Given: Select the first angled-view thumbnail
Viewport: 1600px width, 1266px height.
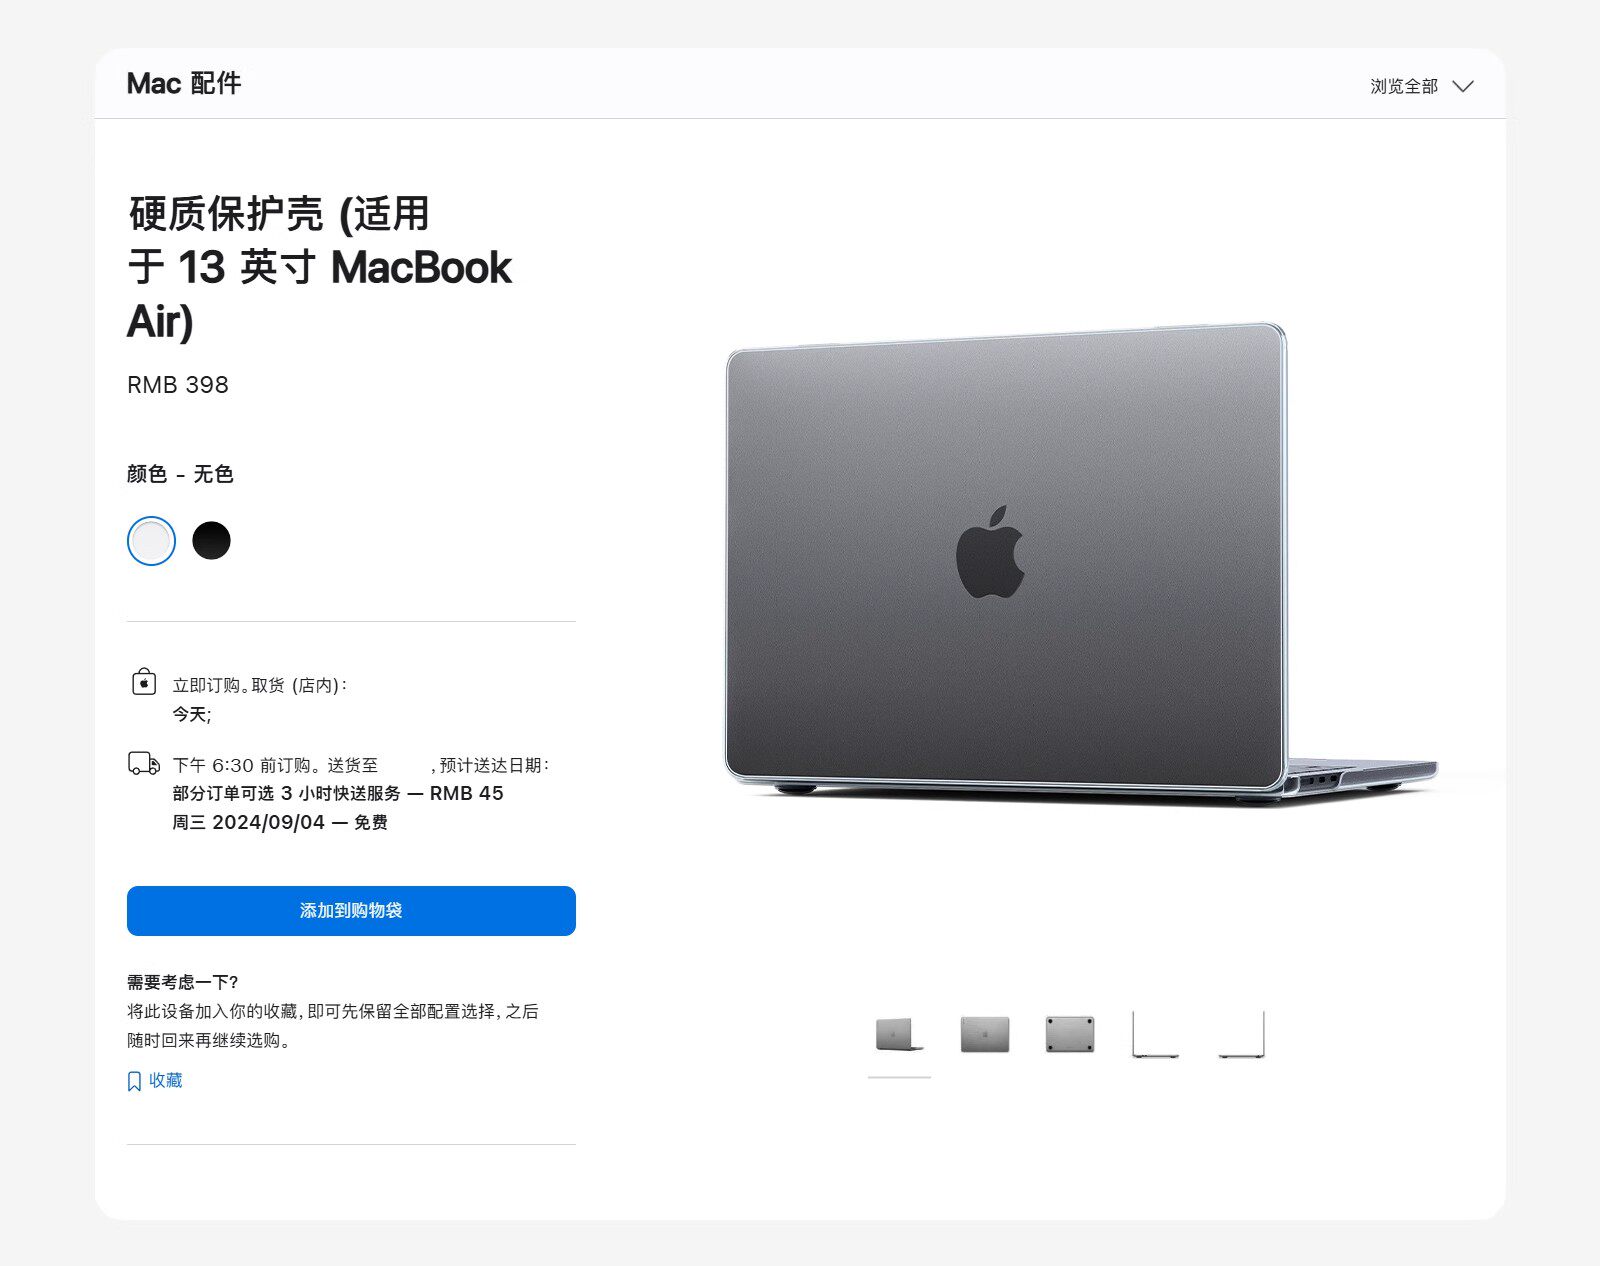Looking at the screenshot, I should point(899,1034).
